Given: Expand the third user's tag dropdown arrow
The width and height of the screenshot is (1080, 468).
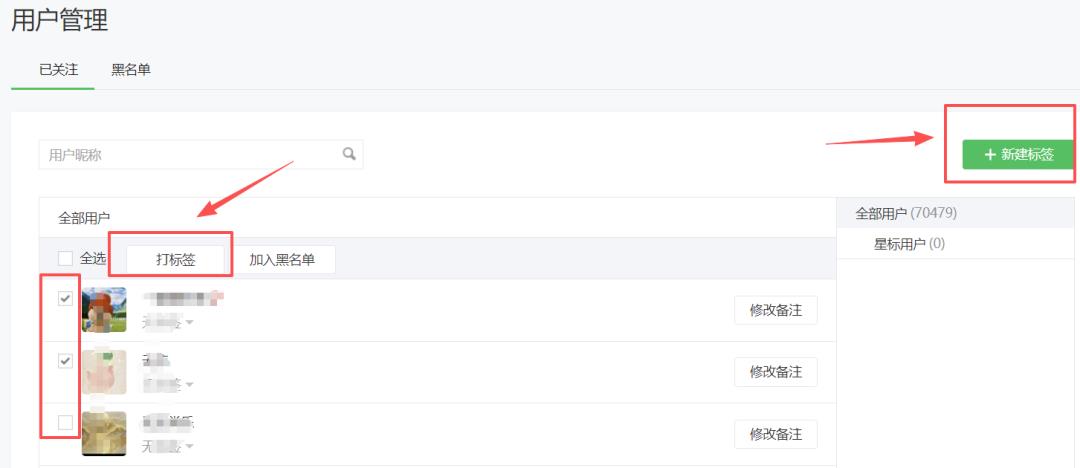Looking at the screenshot, I should [x=189, y=446].
